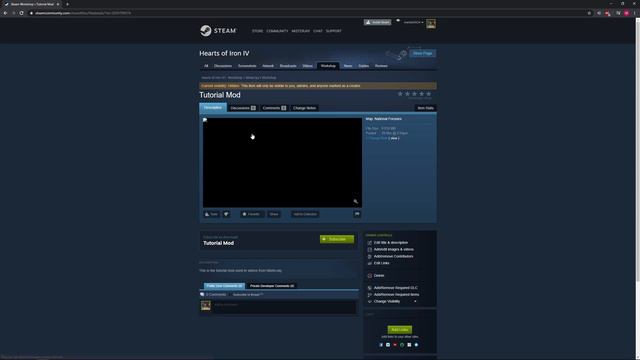Switch to the All hub tab
The width and height of the screenshot is (640, 360).
206,66
